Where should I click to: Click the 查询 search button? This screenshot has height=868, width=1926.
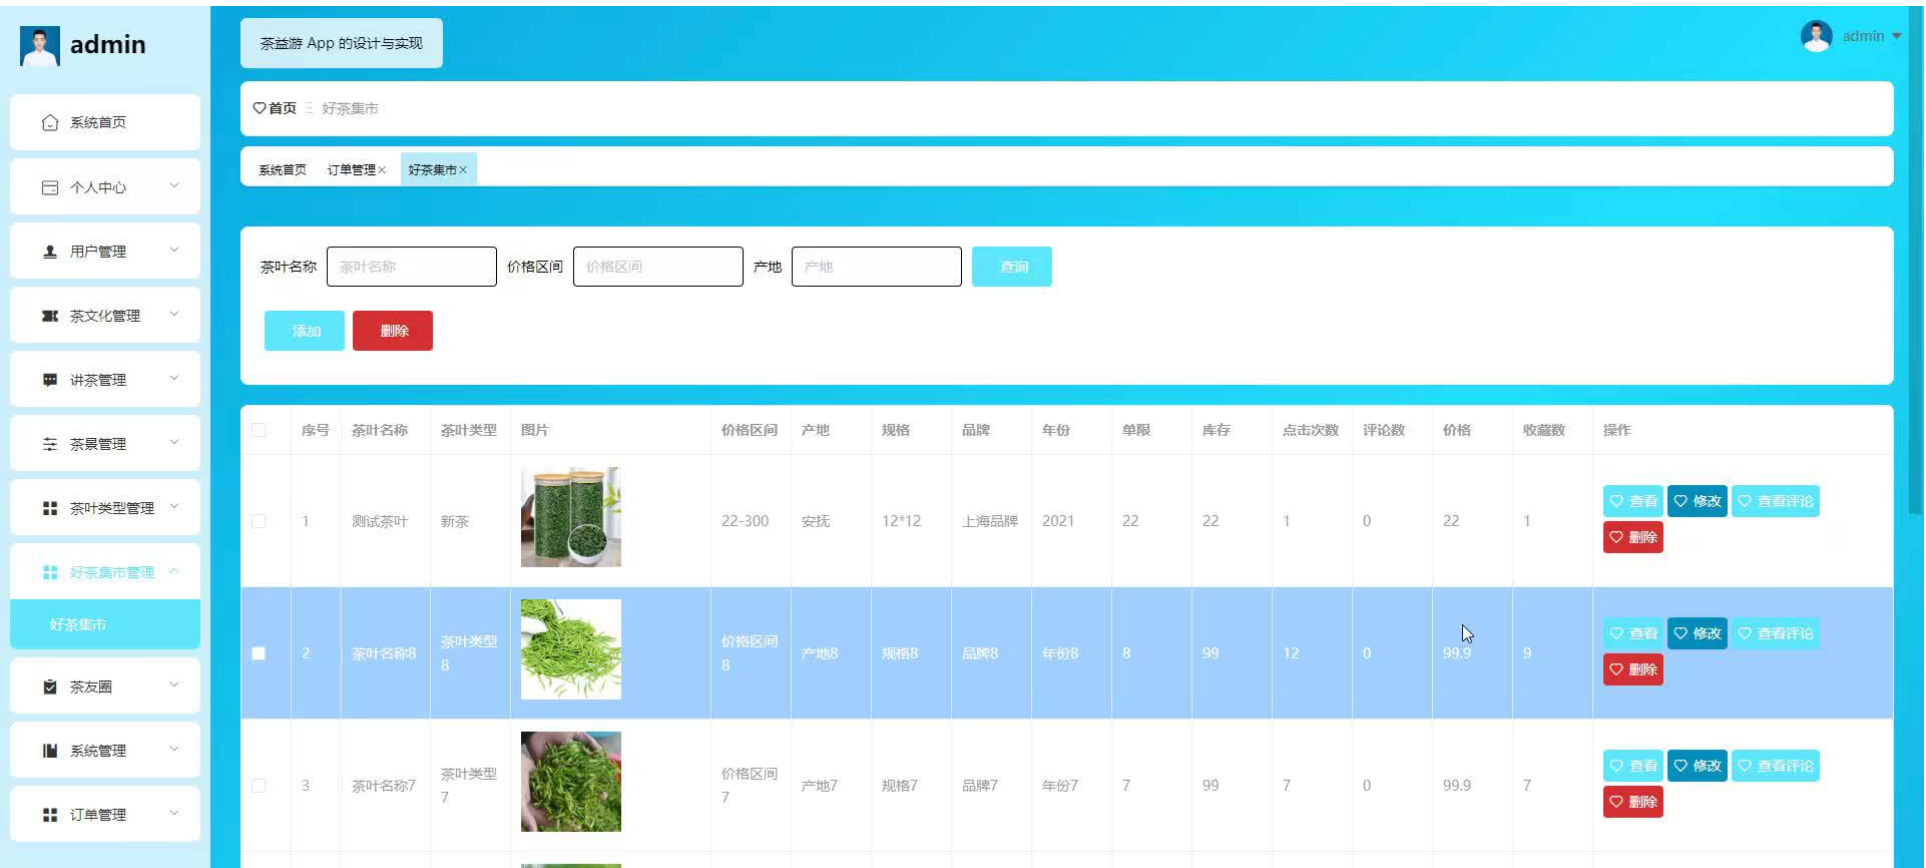tap(1012, 267)
